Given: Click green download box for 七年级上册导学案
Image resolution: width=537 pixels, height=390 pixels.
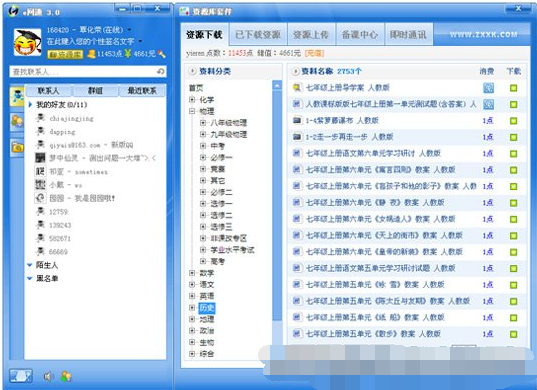Looking at the screenshot, I should 513,88.
